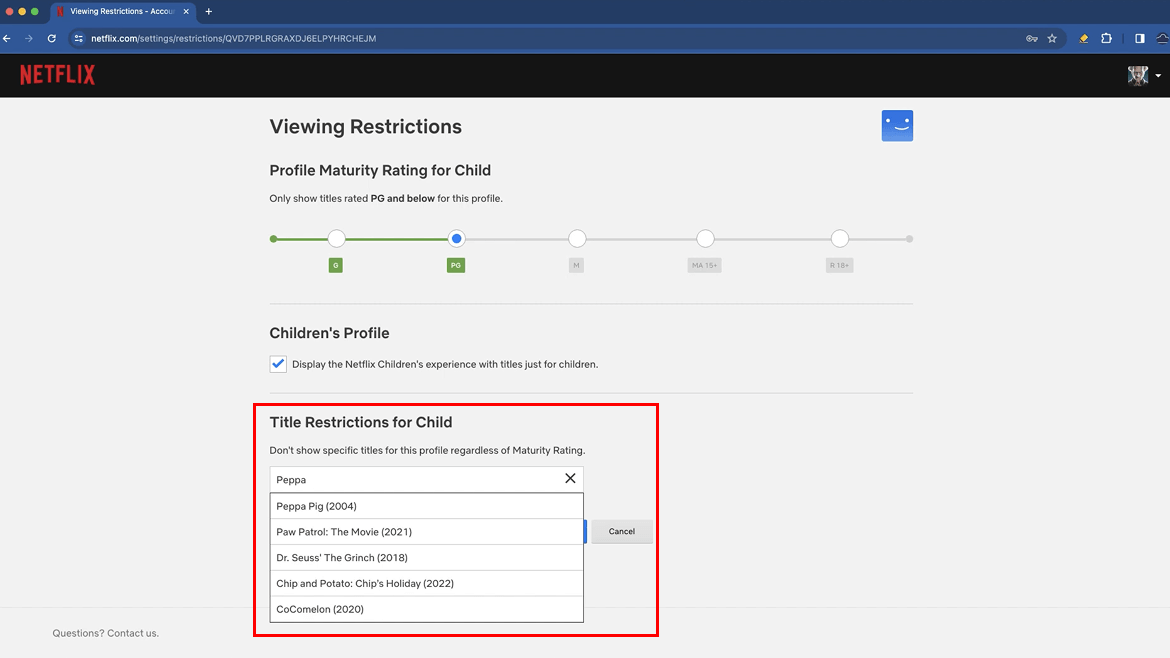Select Peppa Pig (2004) from the suggestions
The width and height of the screenshot is (1170, 658).
coord(316,506)
